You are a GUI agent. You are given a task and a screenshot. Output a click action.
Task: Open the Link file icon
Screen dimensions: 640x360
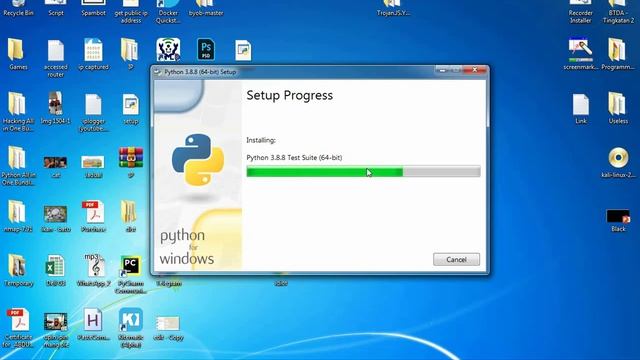580,109
